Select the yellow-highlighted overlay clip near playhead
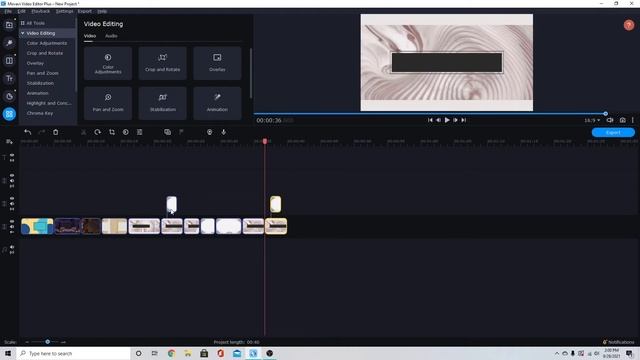 tap(276, 204)
